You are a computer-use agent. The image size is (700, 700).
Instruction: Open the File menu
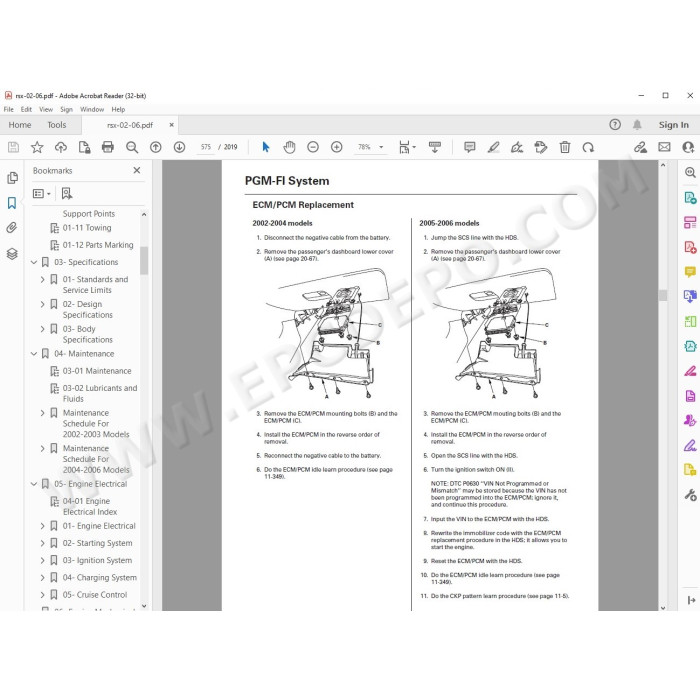click(x=8, y=109)
